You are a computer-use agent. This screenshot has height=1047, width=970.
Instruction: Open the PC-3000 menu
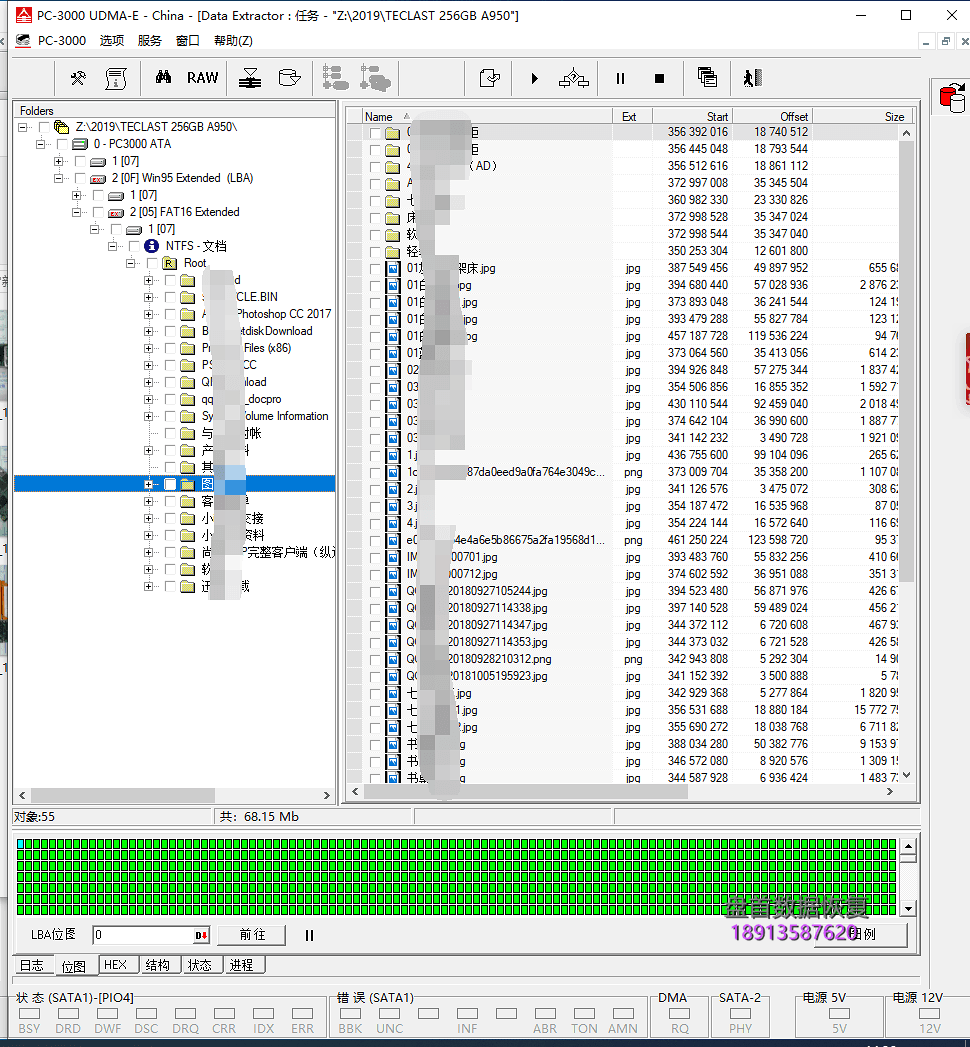pos(61,41)
